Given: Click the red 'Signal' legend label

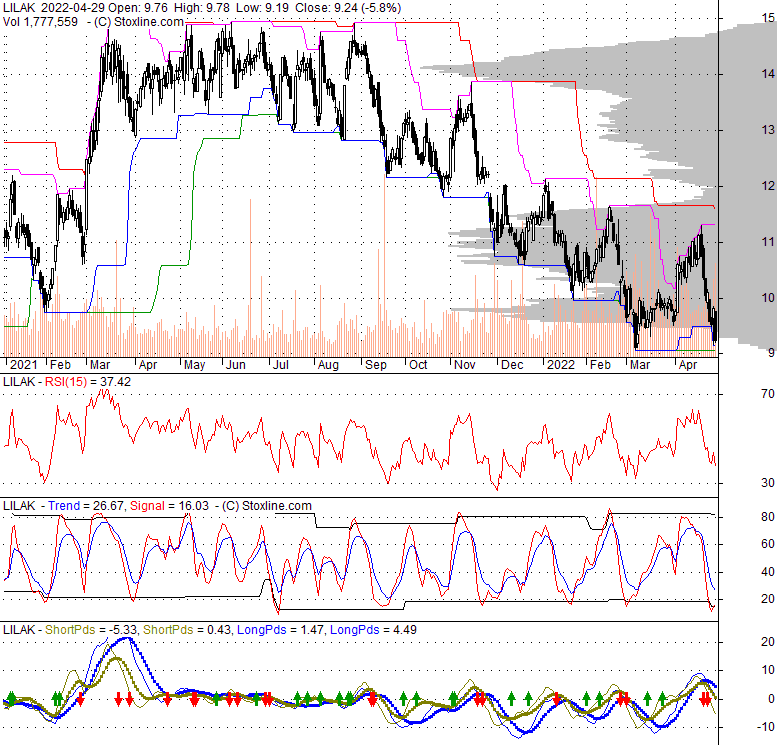Looking at the screenshot, I should click(147, 506).
